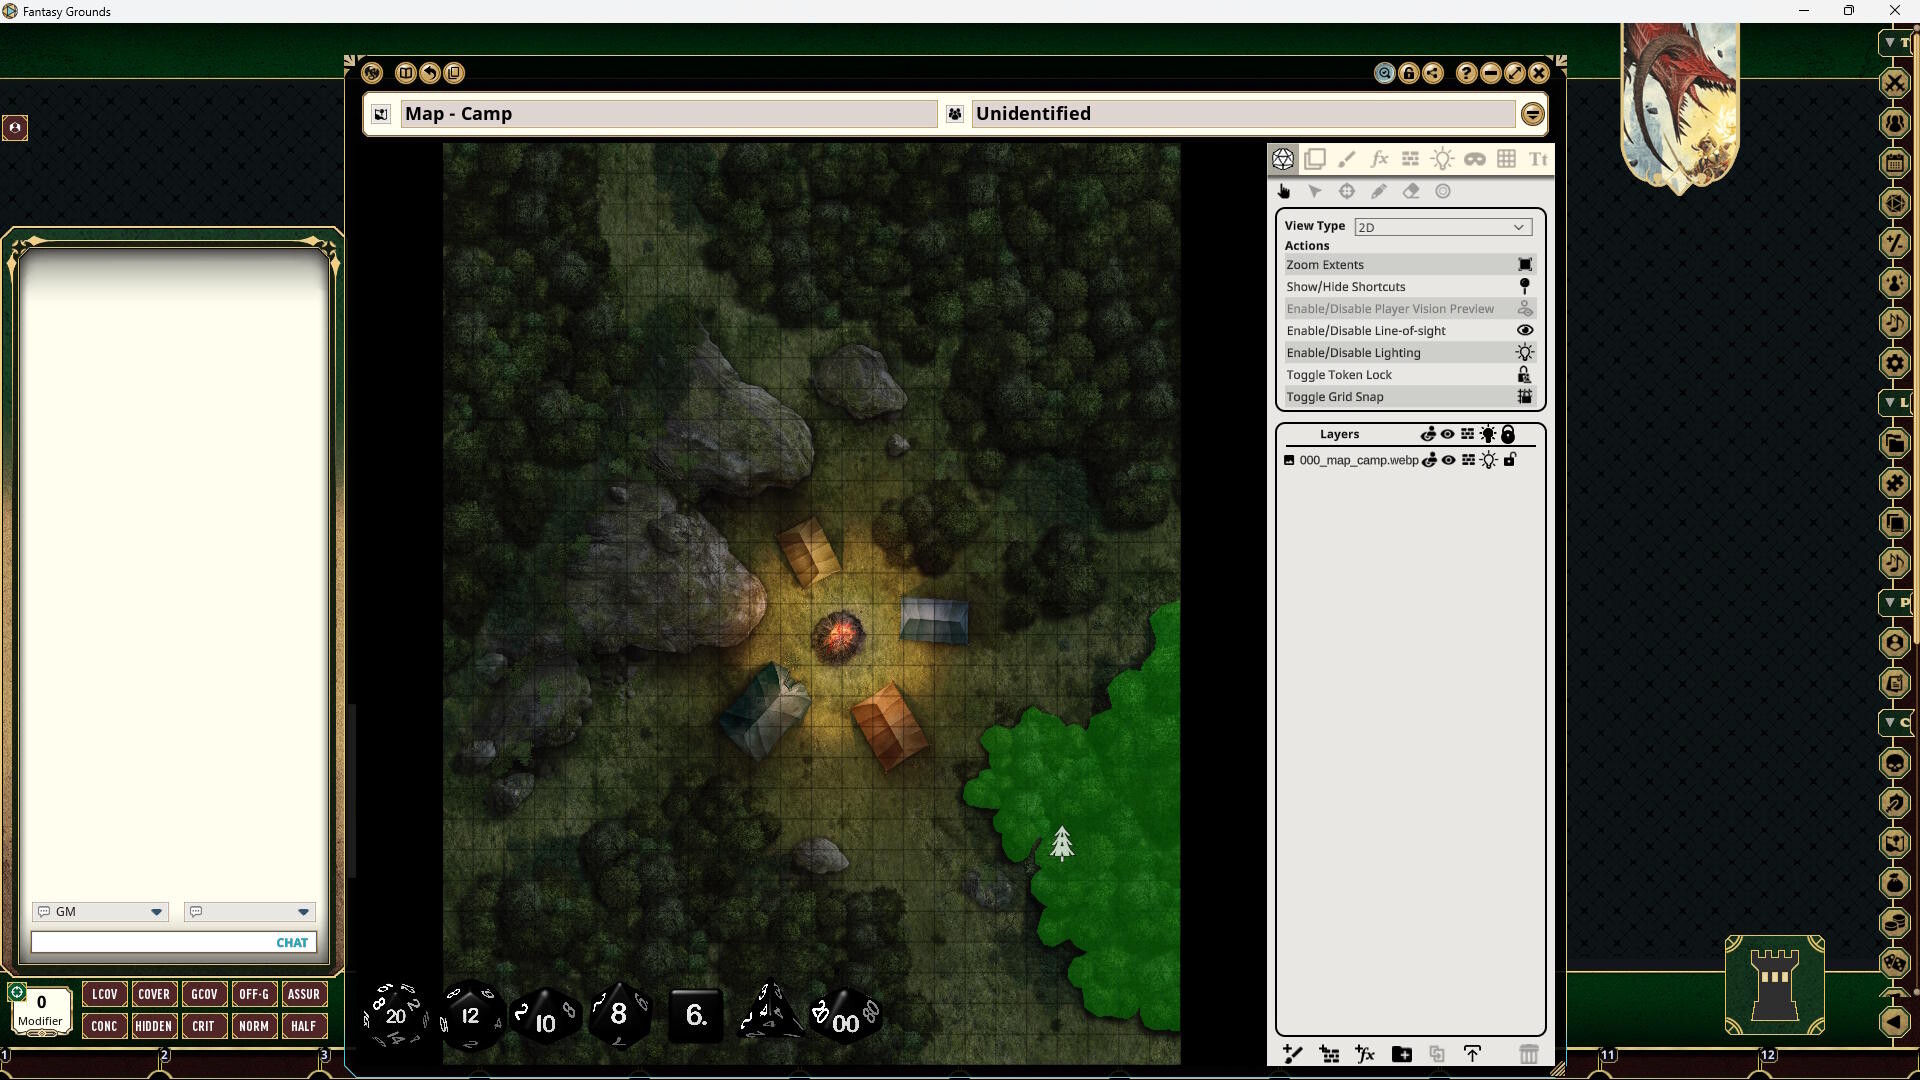Click the padlock icon in map header

1409,73
